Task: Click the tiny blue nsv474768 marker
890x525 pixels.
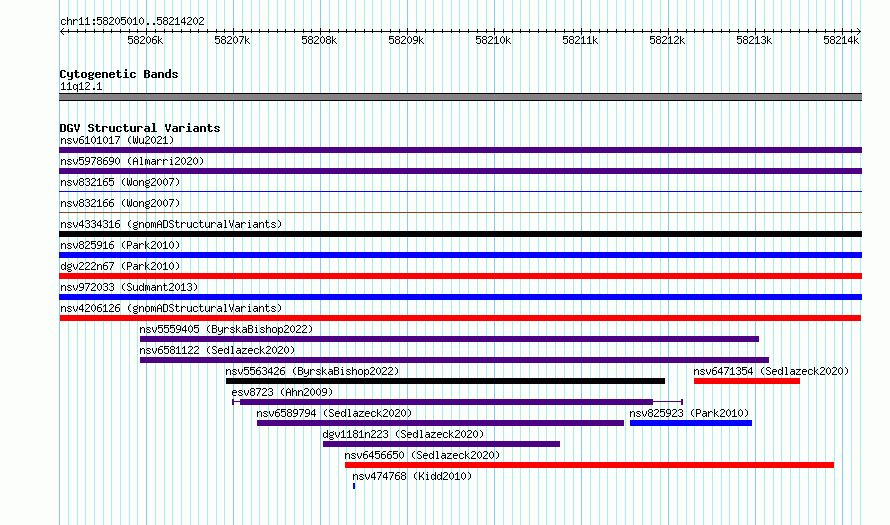Action: (x=354, y=486)
